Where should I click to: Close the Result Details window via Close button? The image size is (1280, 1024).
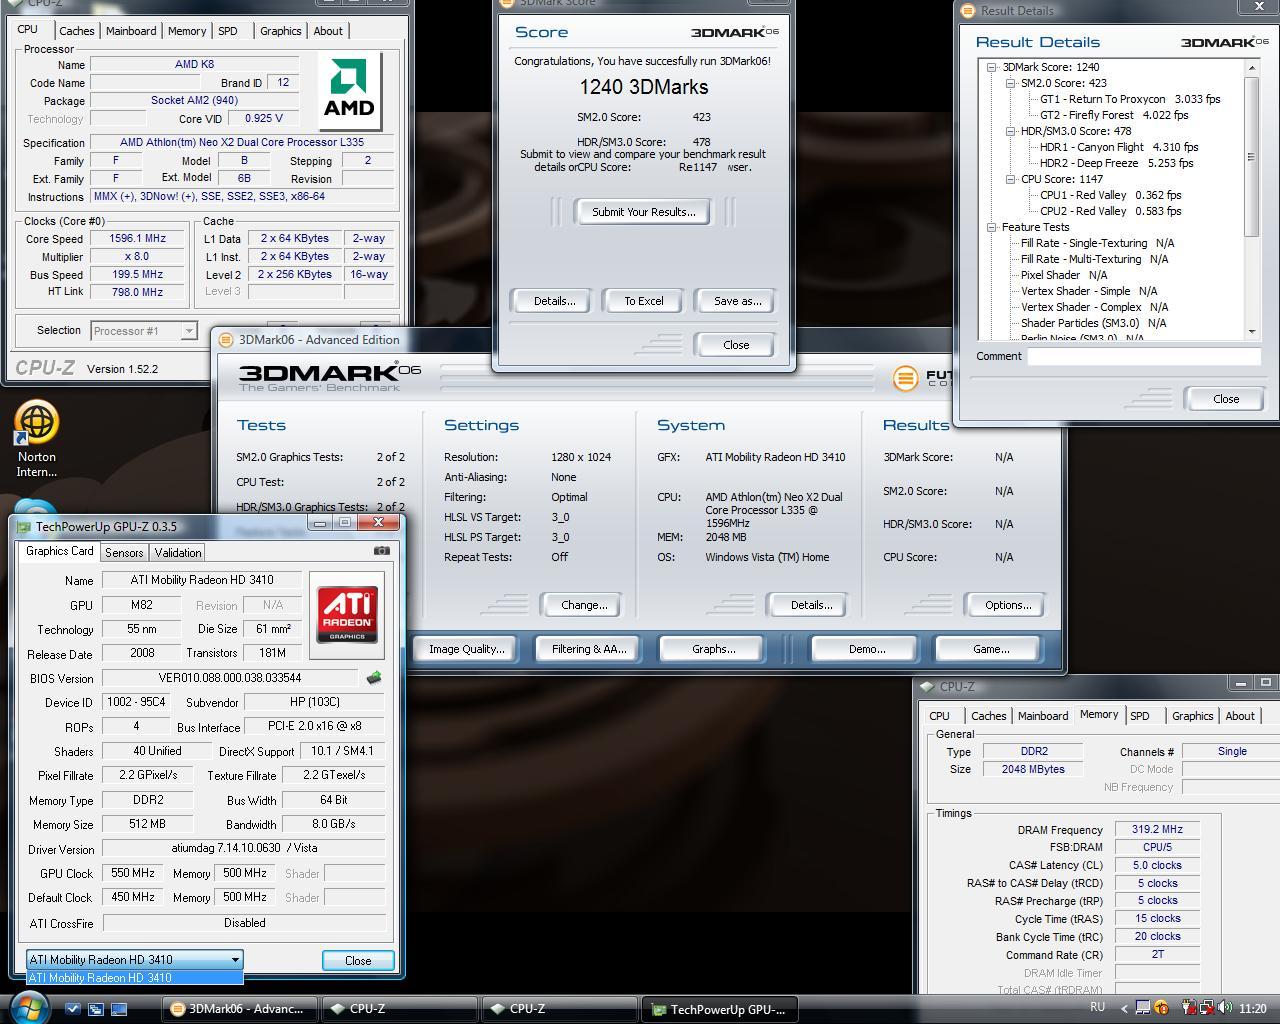point(1225,399)
